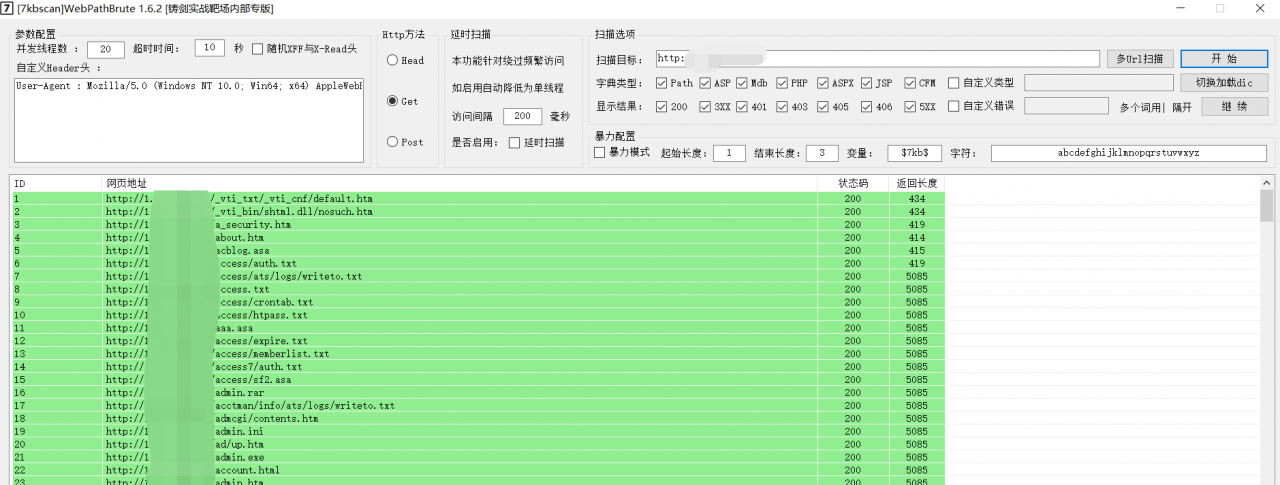Select the Head HTTP method
1280x485 pixels.
pos(393,60)
